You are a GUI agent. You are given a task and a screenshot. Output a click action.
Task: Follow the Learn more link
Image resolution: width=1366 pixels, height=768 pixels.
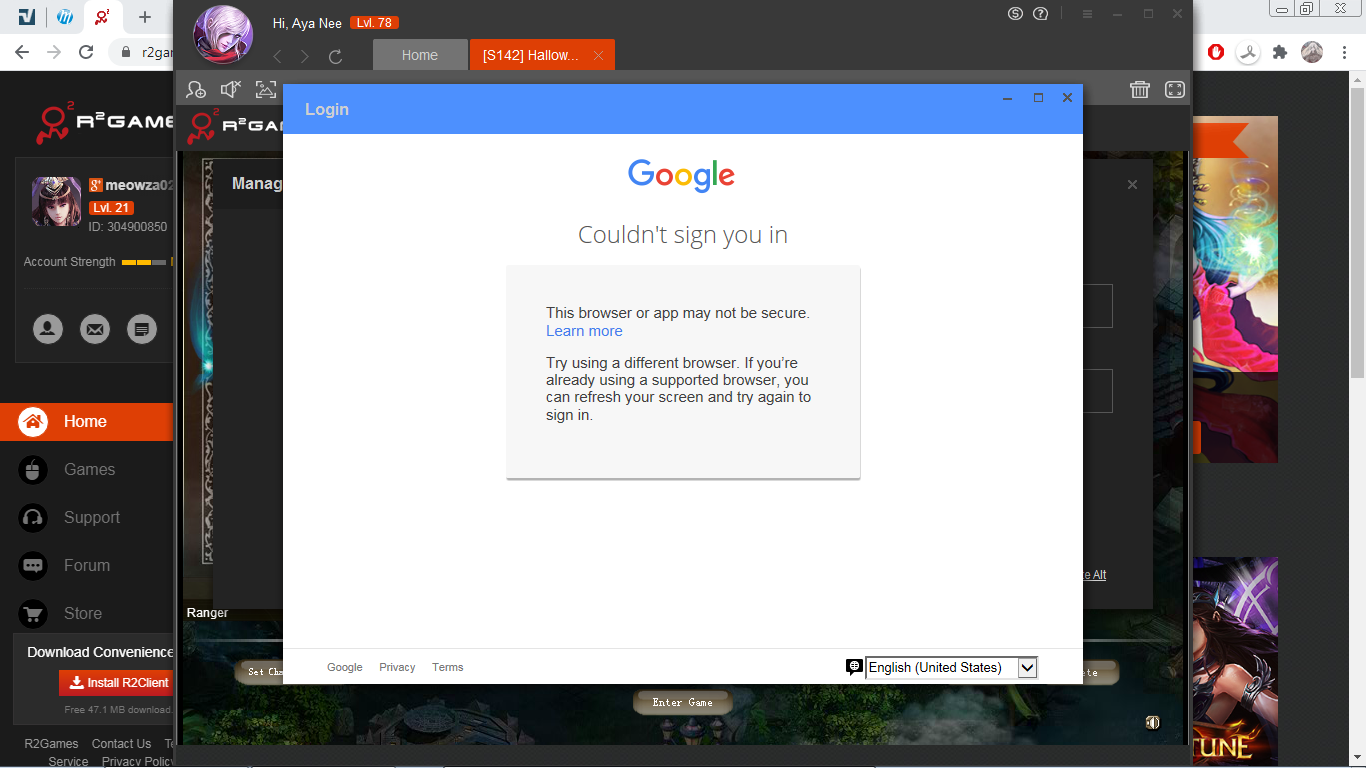[584, 331]
